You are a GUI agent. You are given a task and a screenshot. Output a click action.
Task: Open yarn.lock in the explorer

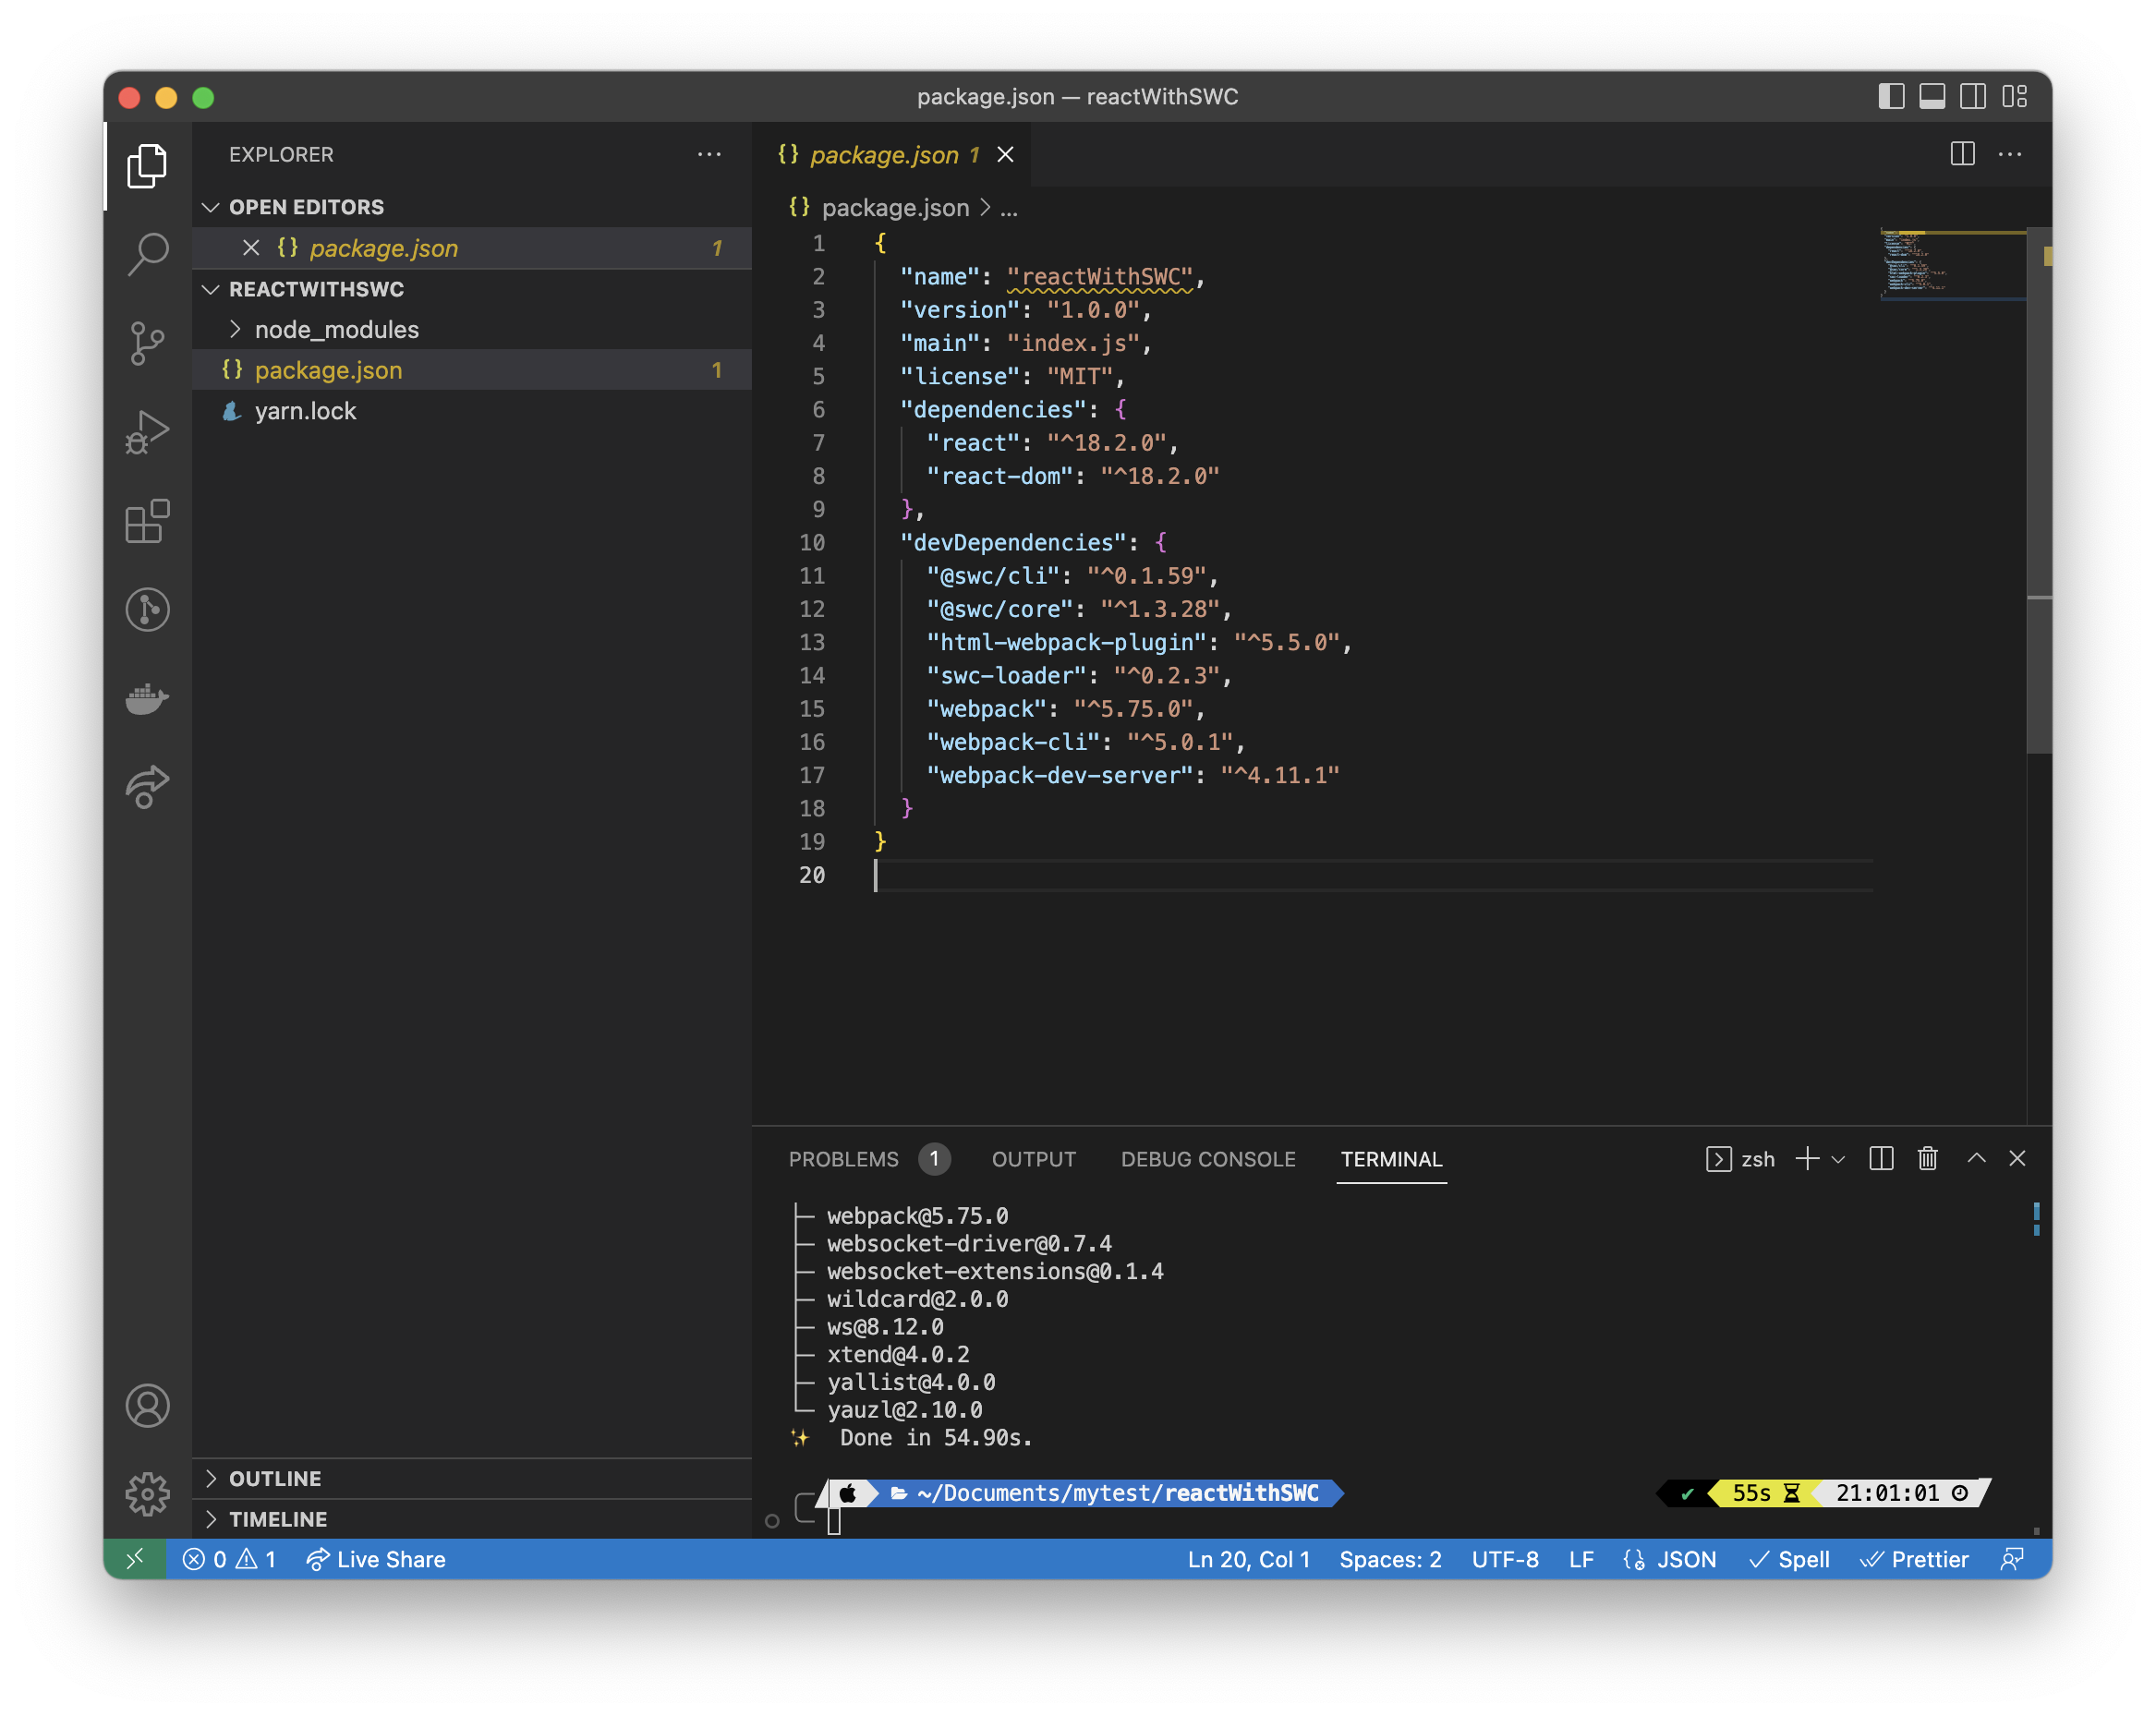pos(305,411)
